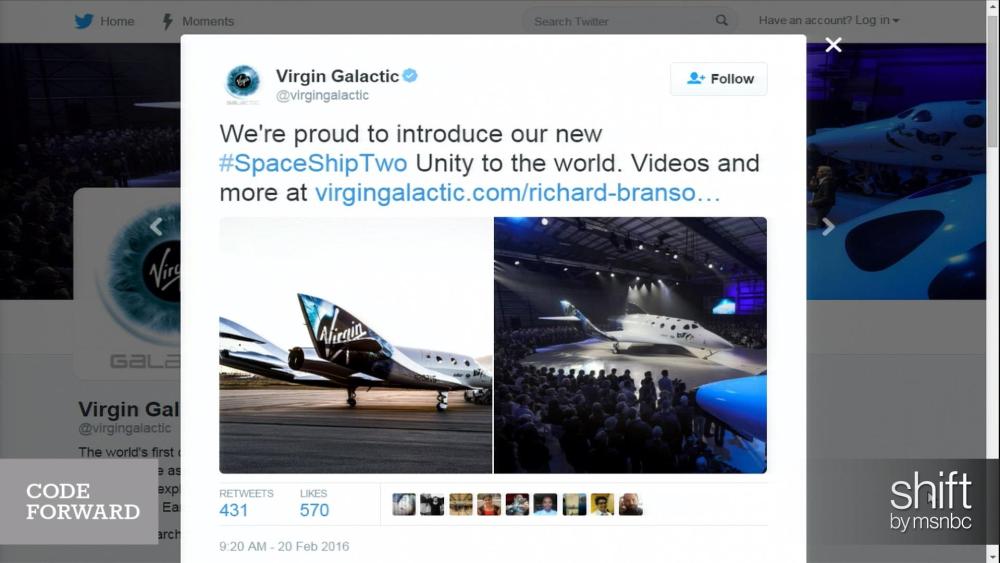
Task: Click Virgin Galactic's verified badge
Action: pos(410,76)
